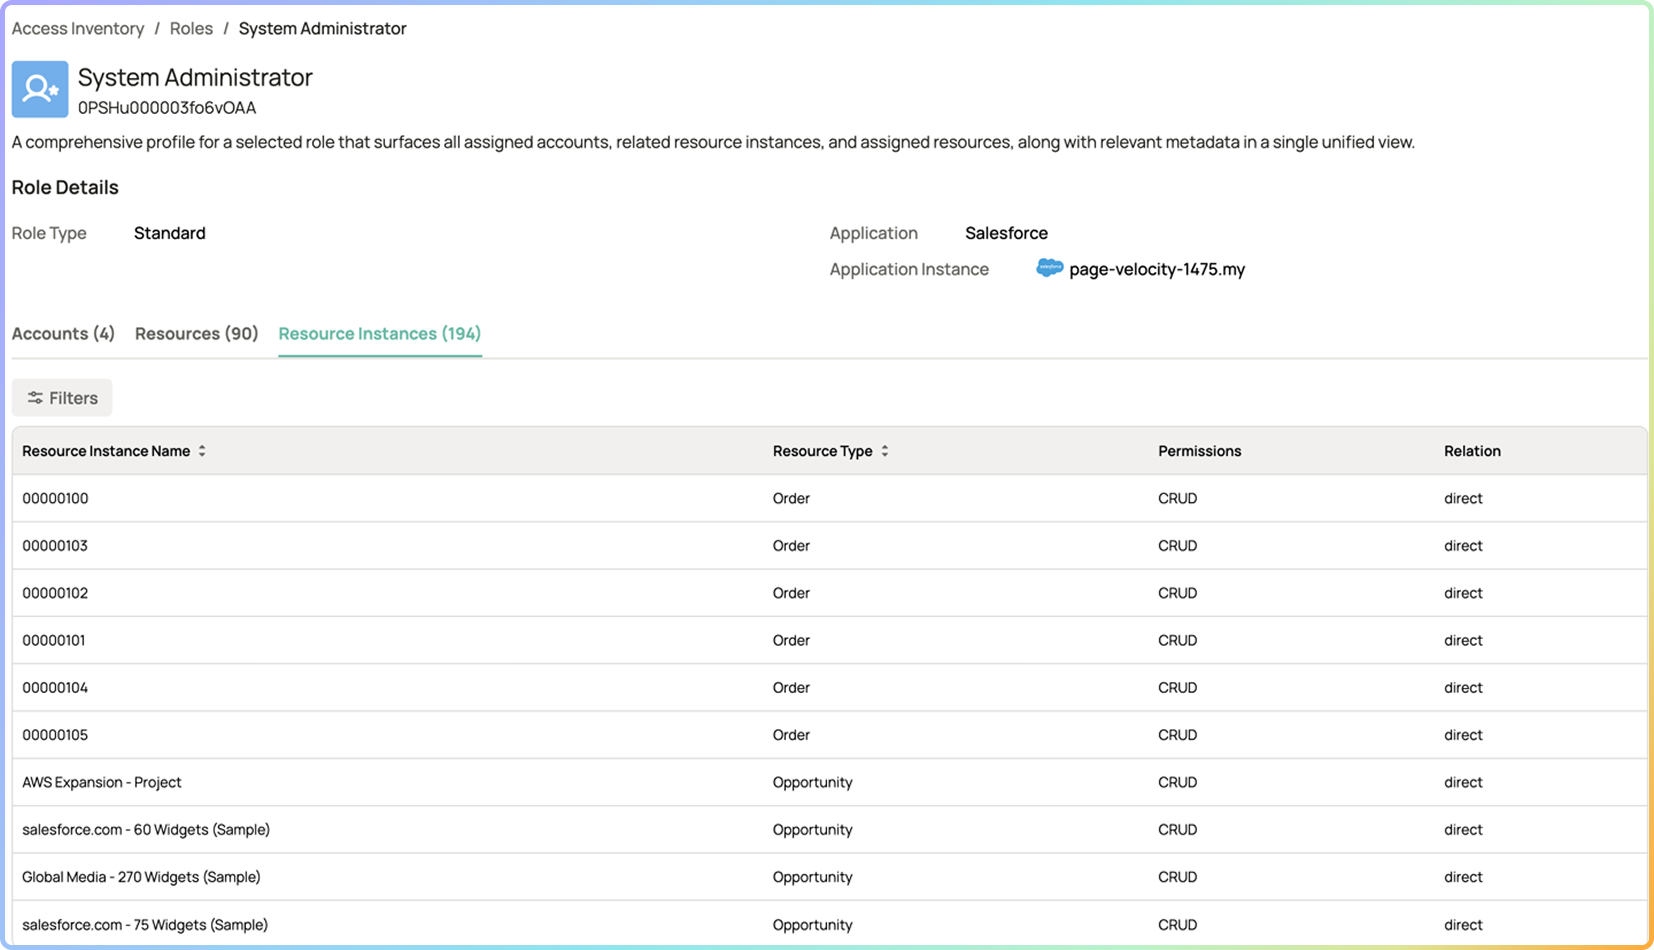Click Opportunity type for AWS Expansion - Project
This screenshot has width=1654, height=950.
(x=813, y=782)
